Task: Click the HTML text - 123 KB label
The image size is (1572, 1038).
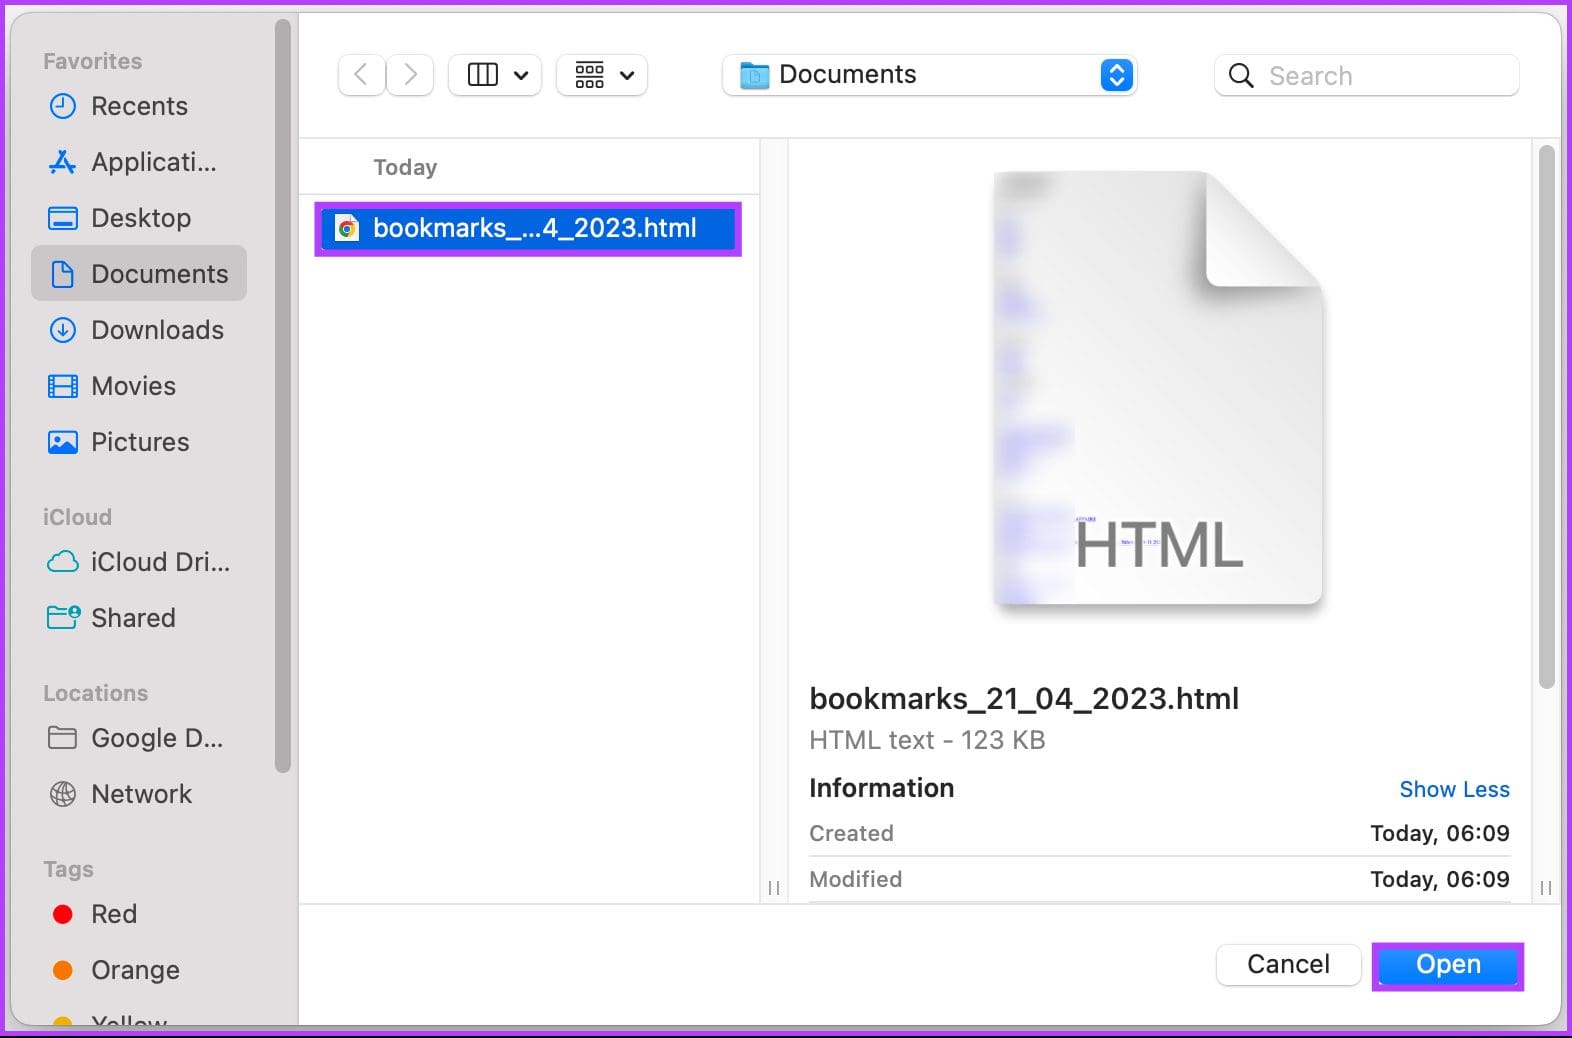Action: tap(927, 740)
